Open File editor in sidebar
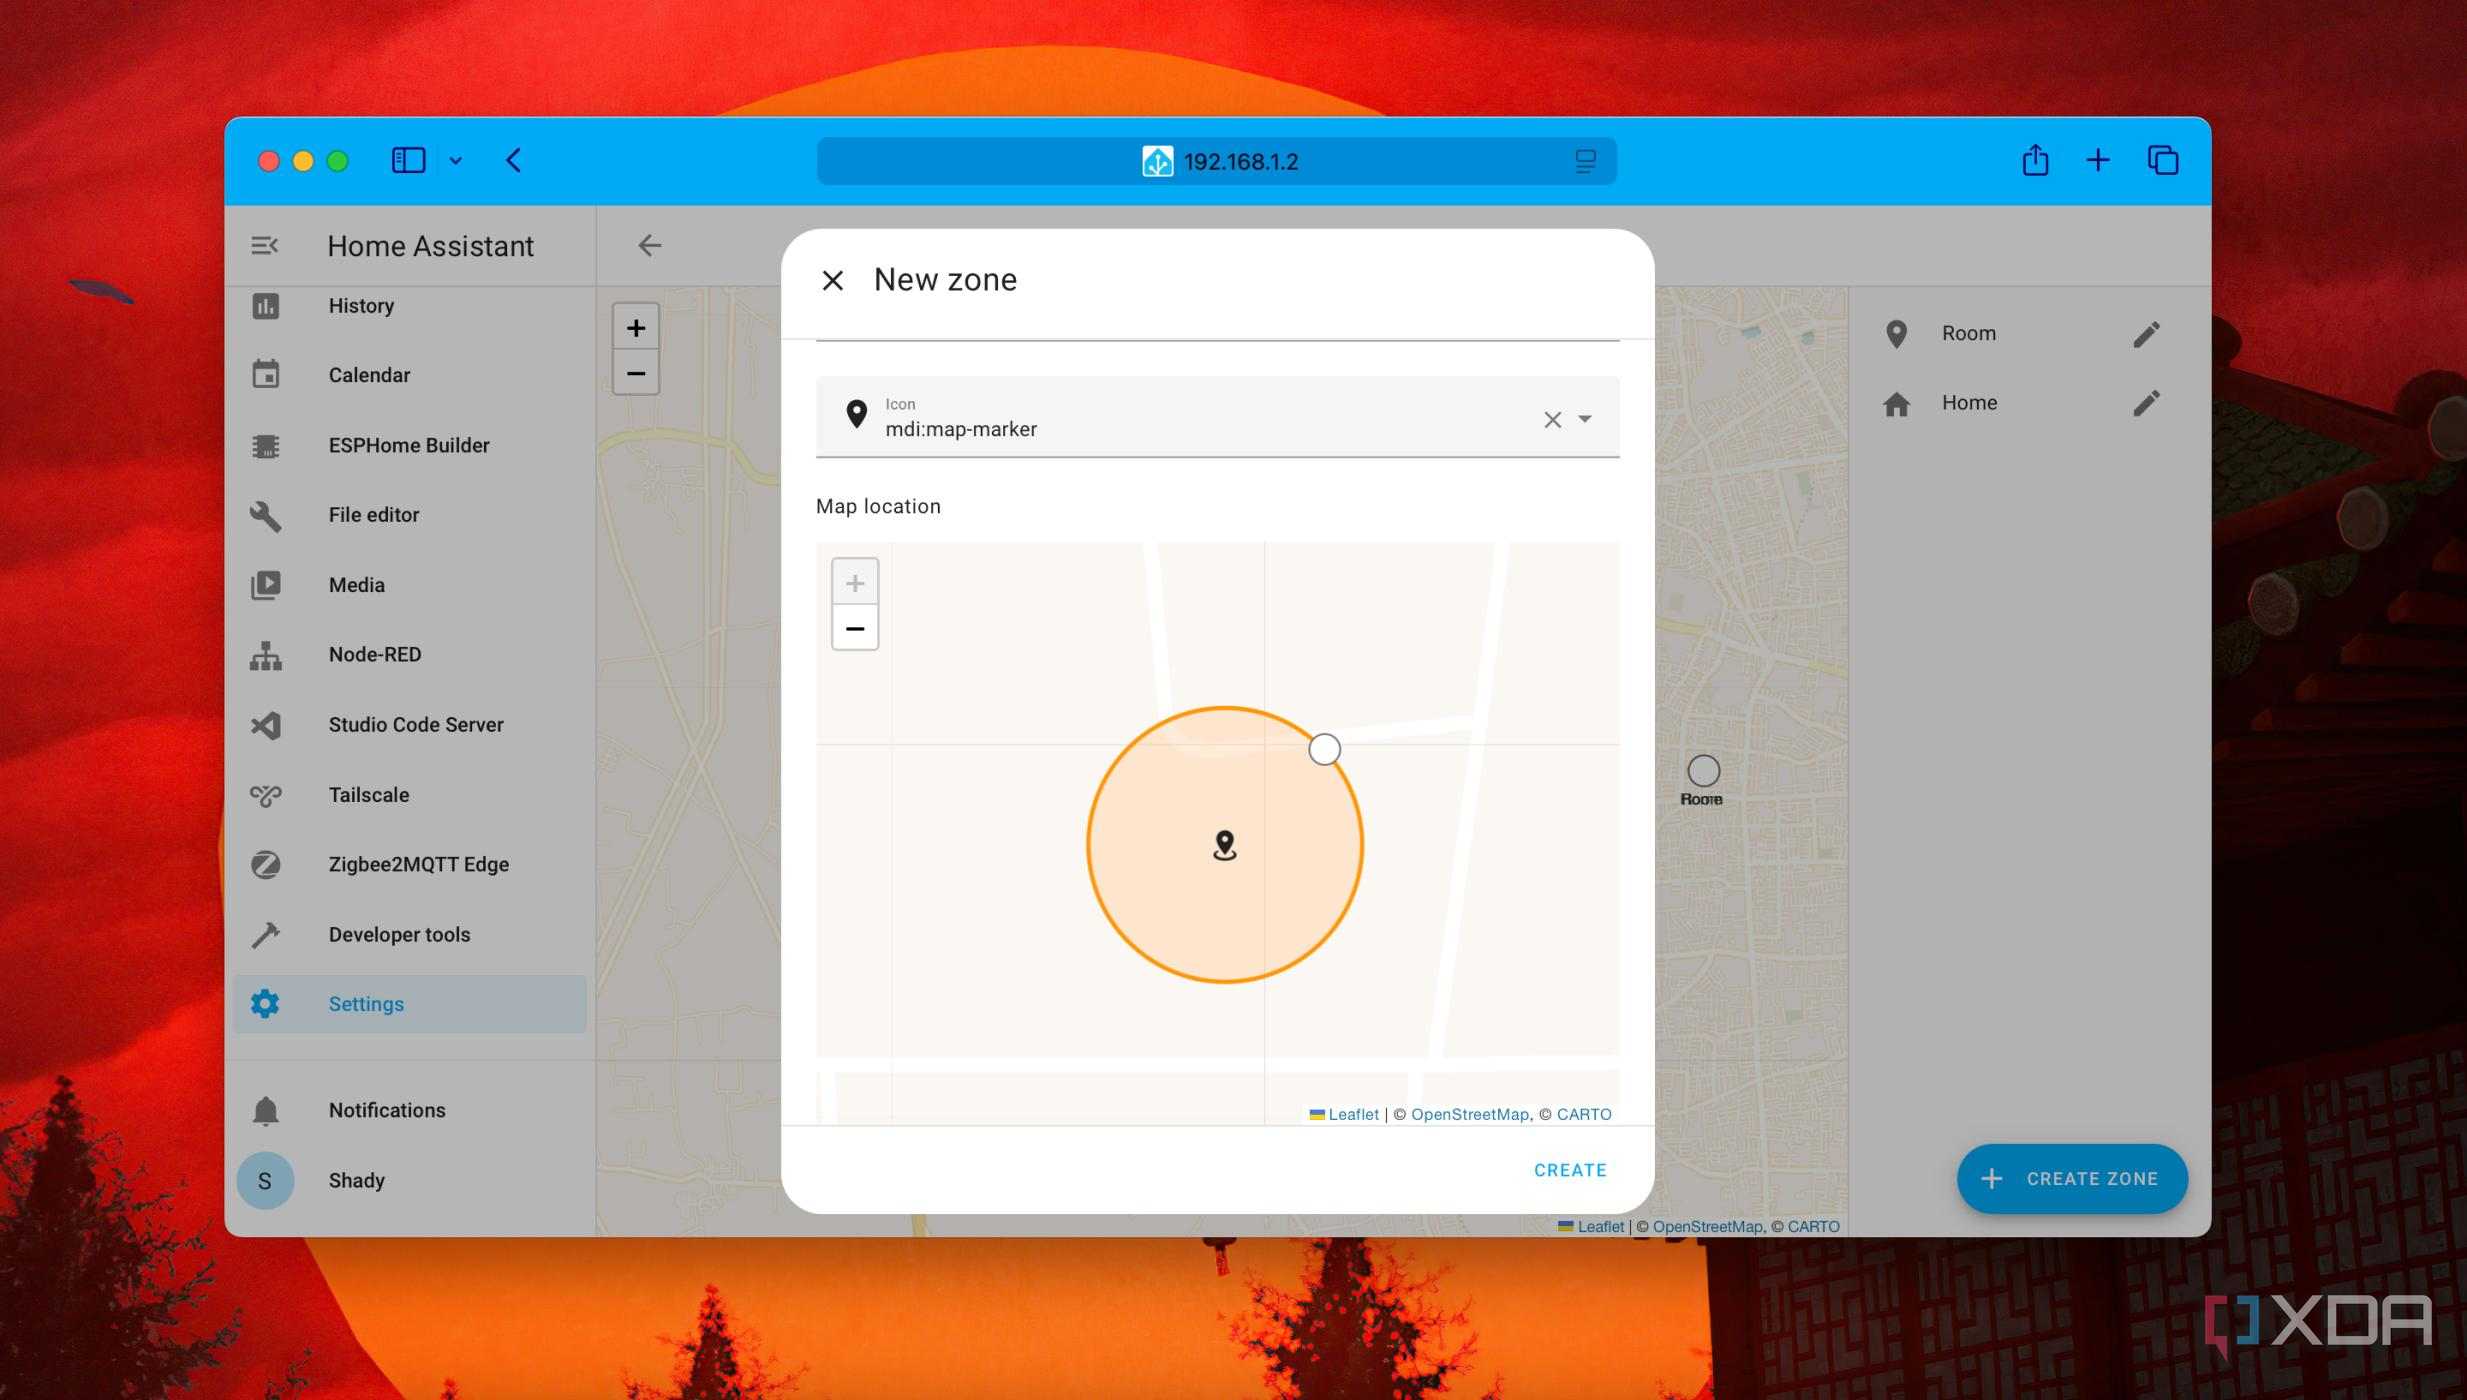This screenshot has width=2467, height=1400. (x=410, y=515)
